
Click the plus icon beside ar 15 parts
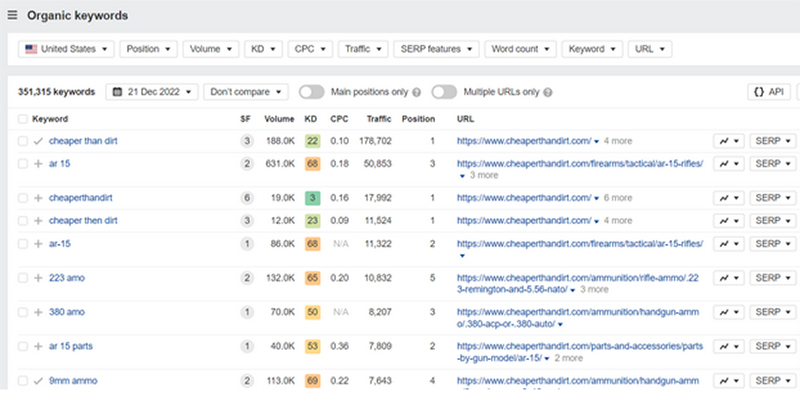[38, 346]
